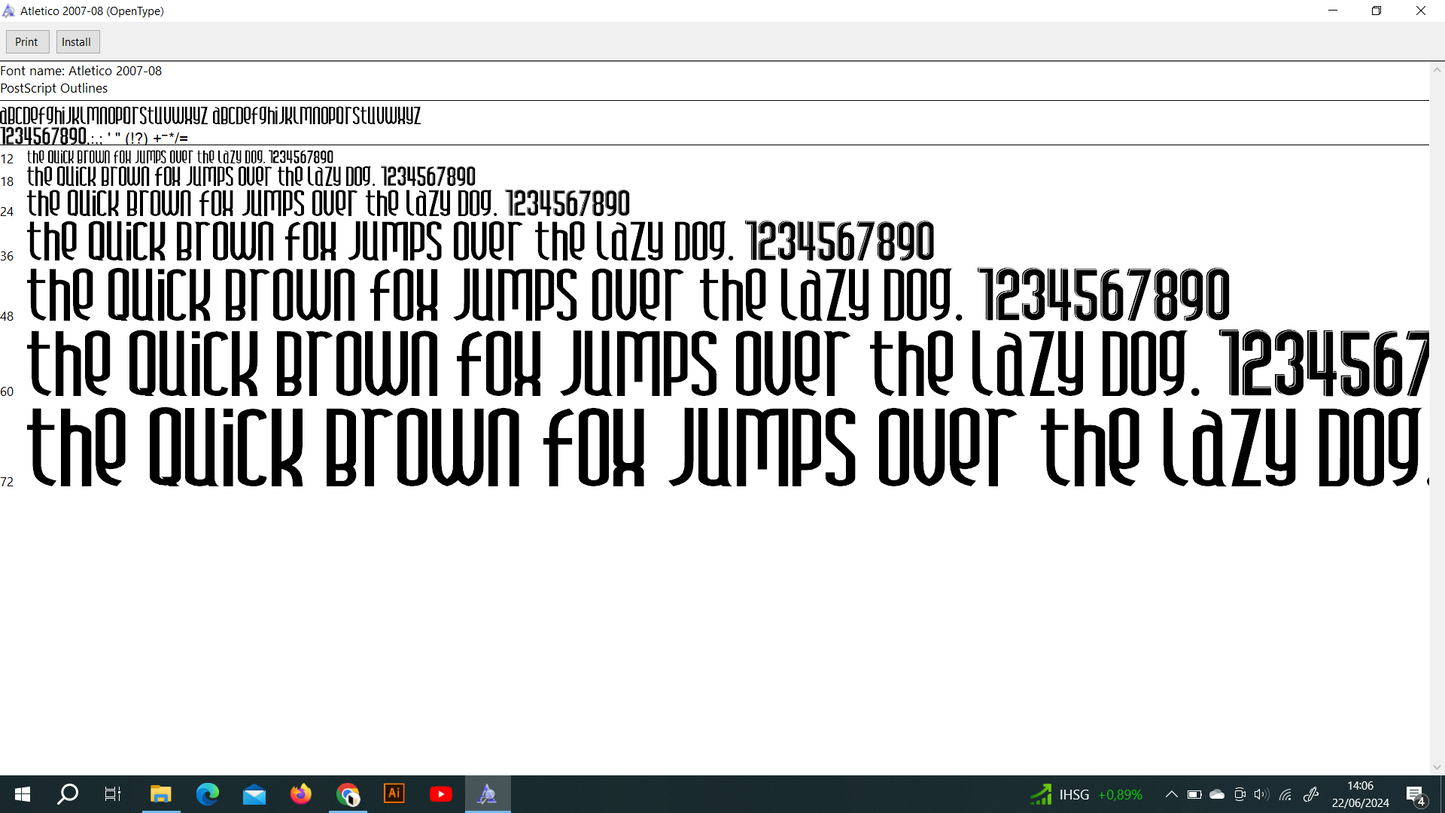This screenshot has height=813, width=1445.
Task: Open taskbar Search magnifier
Action: click(x=68, y=795)
